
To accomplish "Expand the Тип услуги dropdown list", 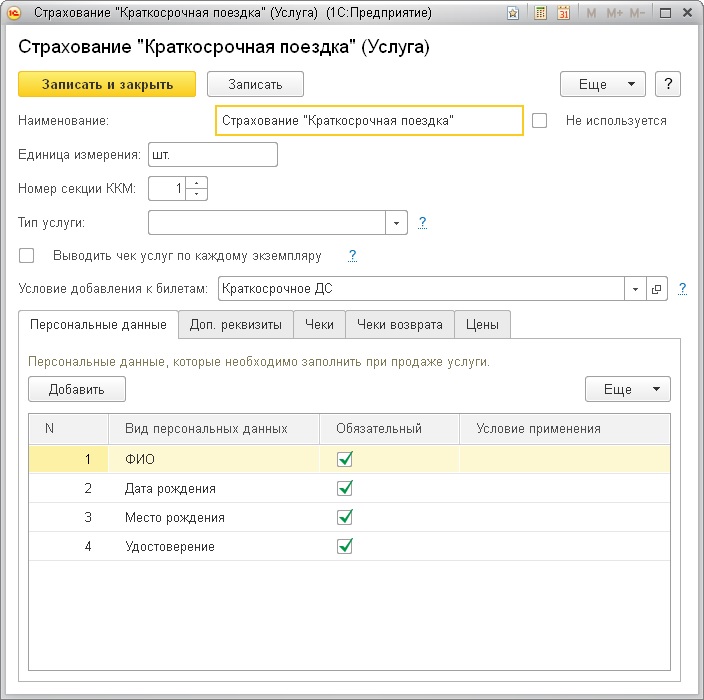I will point(397,222).
